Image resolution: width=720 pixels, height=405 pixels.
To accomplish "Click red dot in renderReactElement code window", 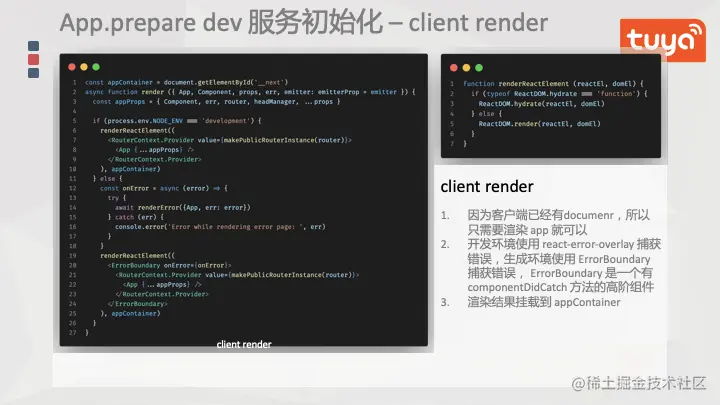I will tap(454, 68).
